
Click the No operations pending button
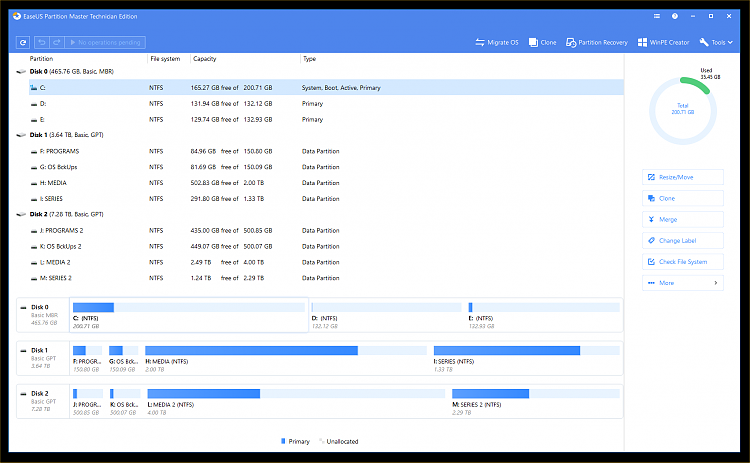tap(105, 43)
